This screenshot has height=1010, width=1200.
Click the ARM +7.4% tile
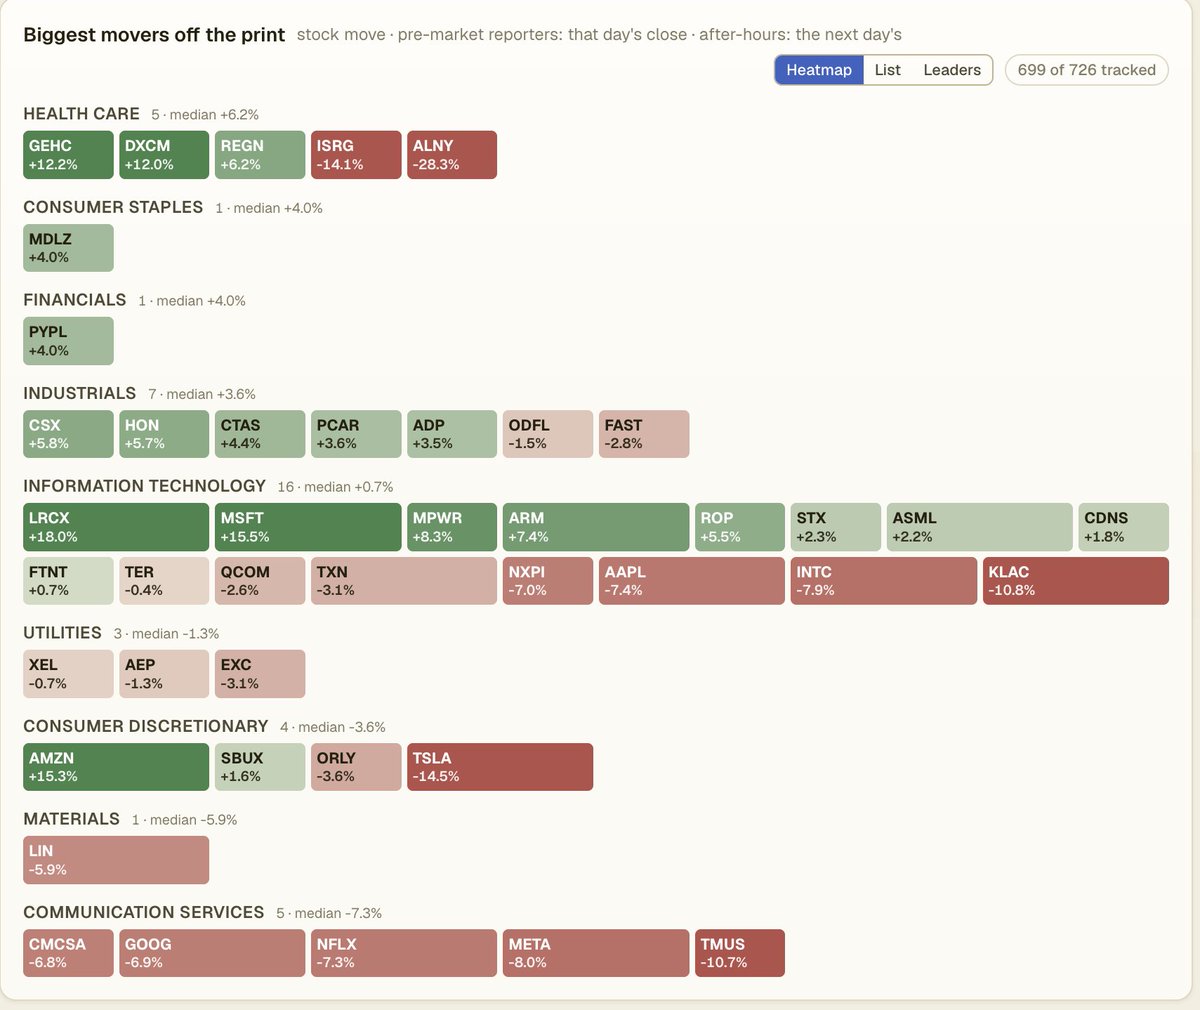point(596,527)
